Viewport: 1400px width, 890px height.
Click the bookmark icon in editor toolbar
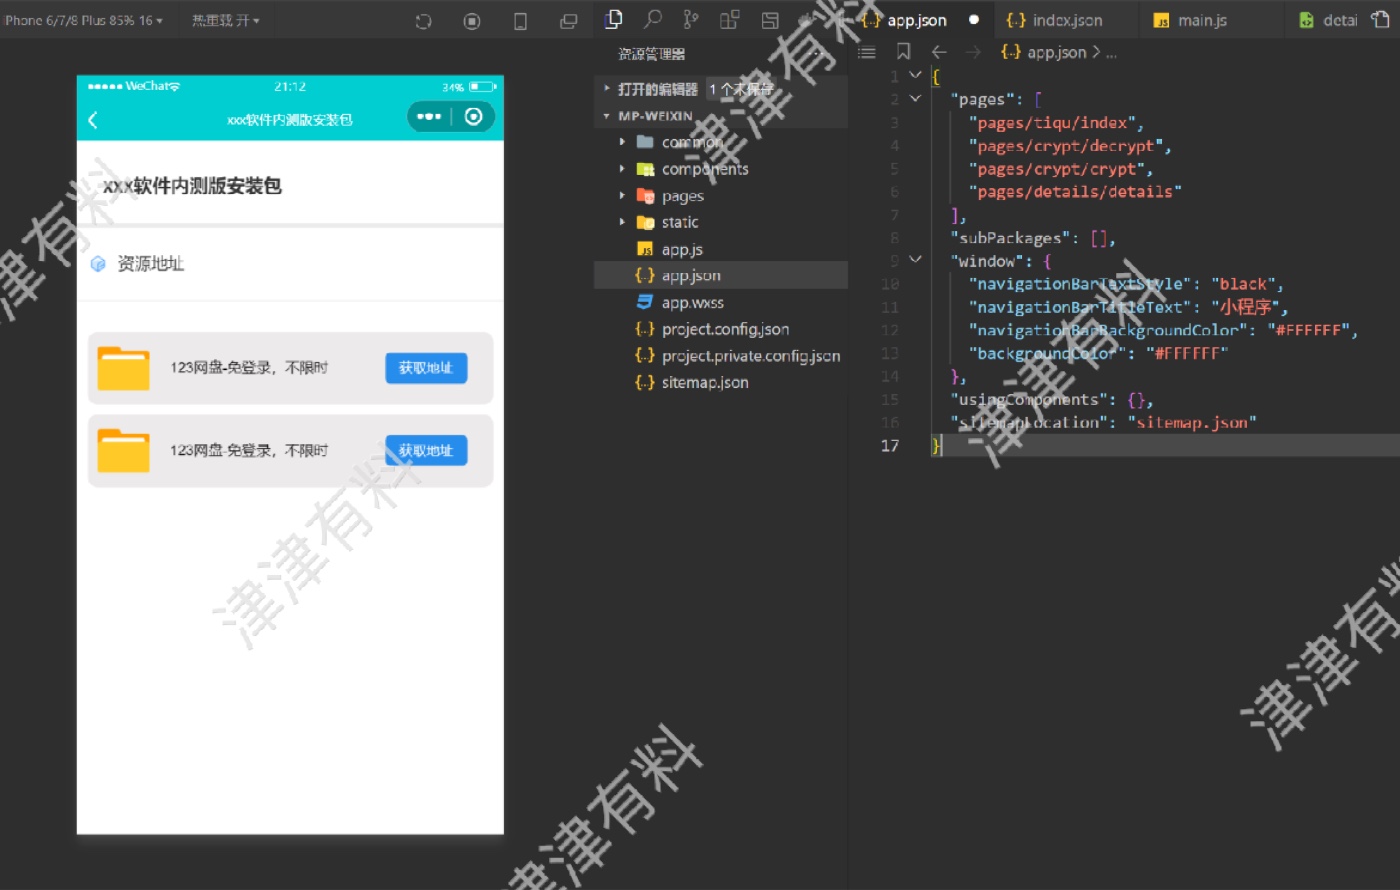pos(903,52)
